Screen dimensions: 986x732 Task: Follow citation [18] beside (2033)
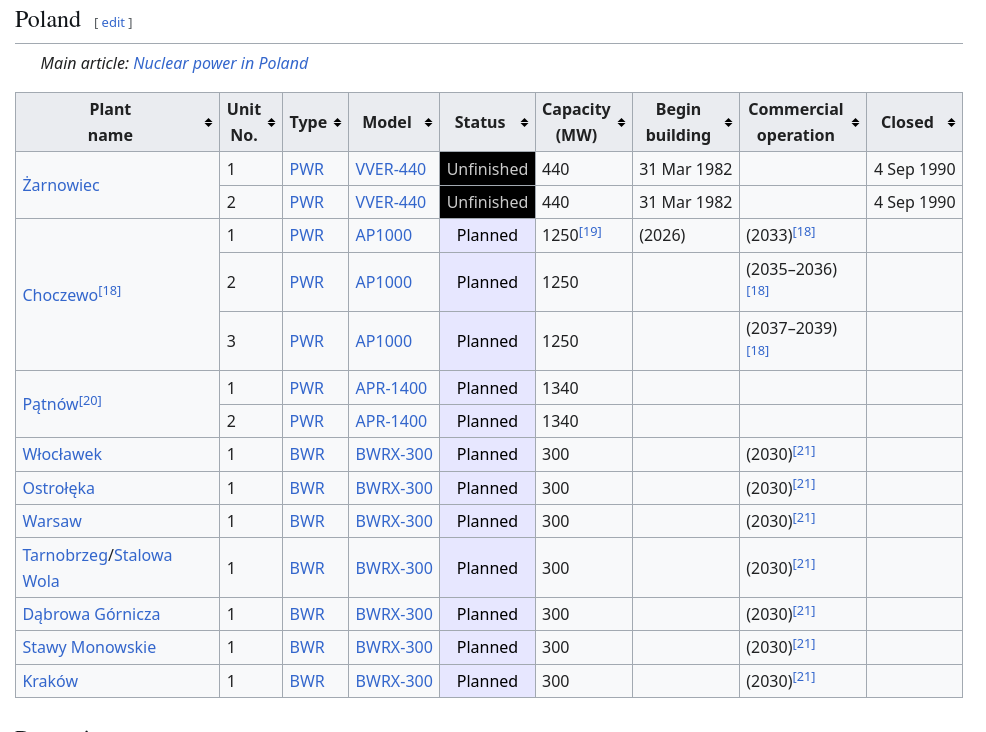(804, 232)
